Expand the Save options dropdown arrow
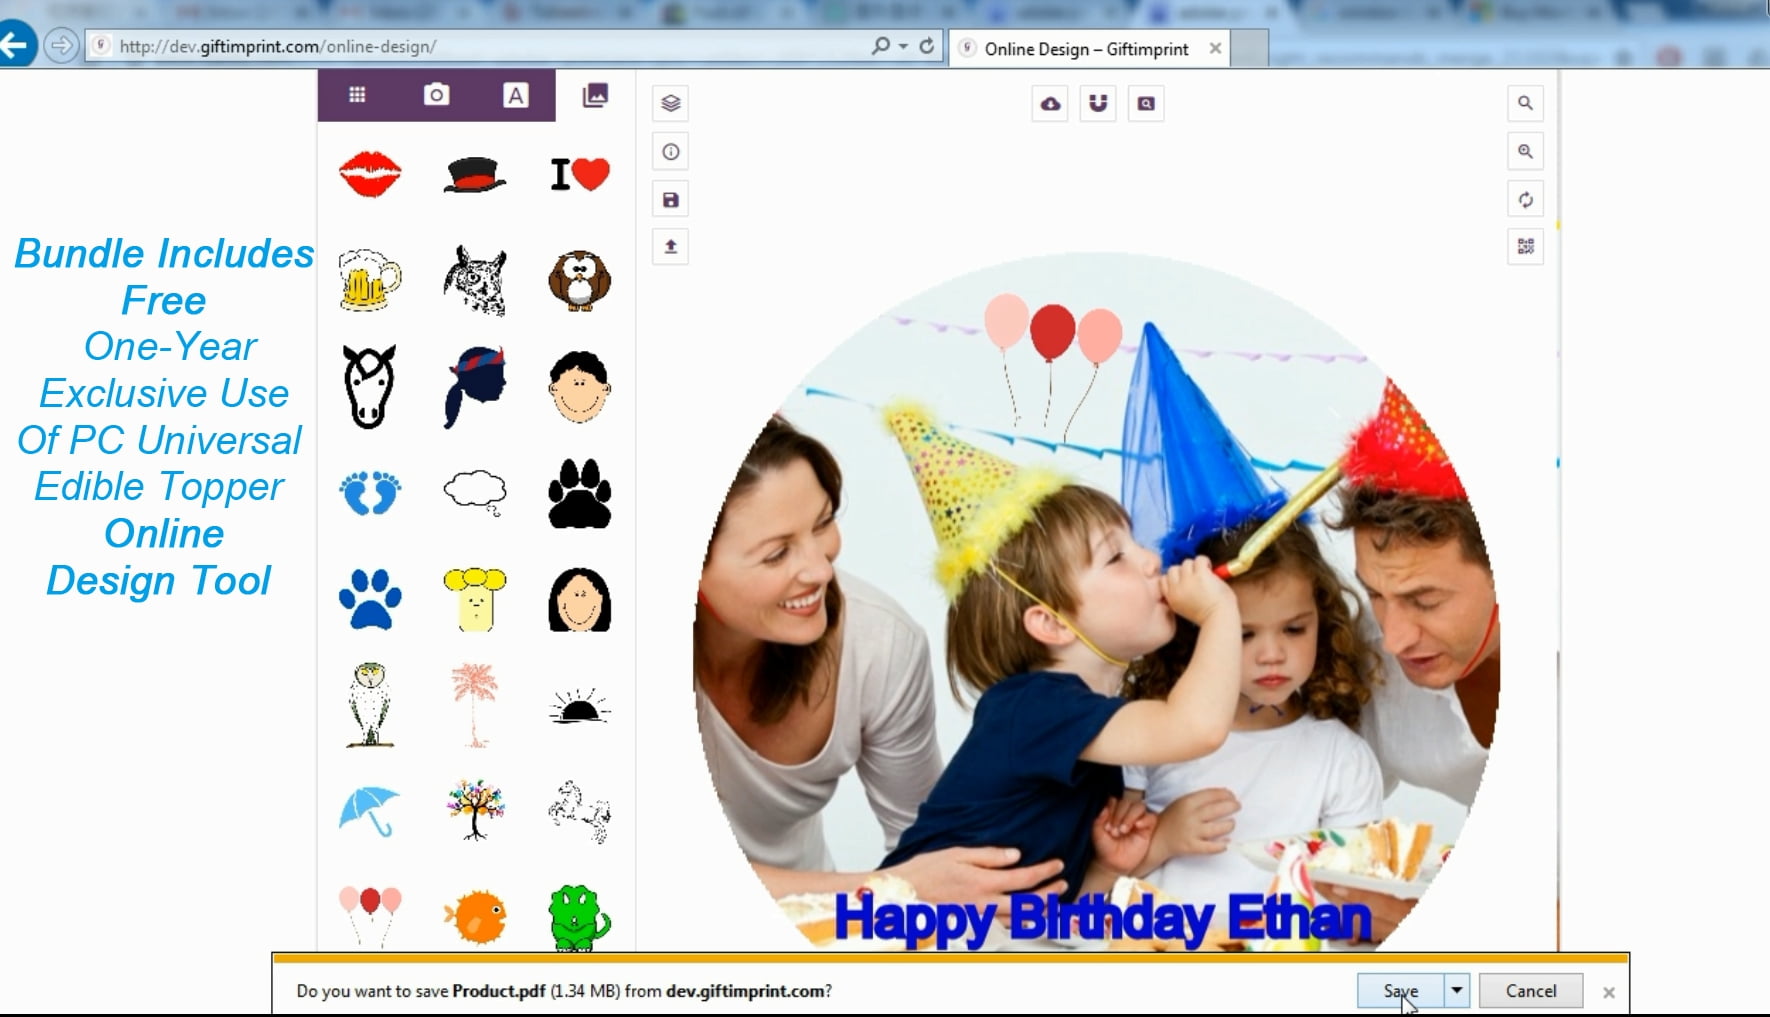 coord(1457,990)
